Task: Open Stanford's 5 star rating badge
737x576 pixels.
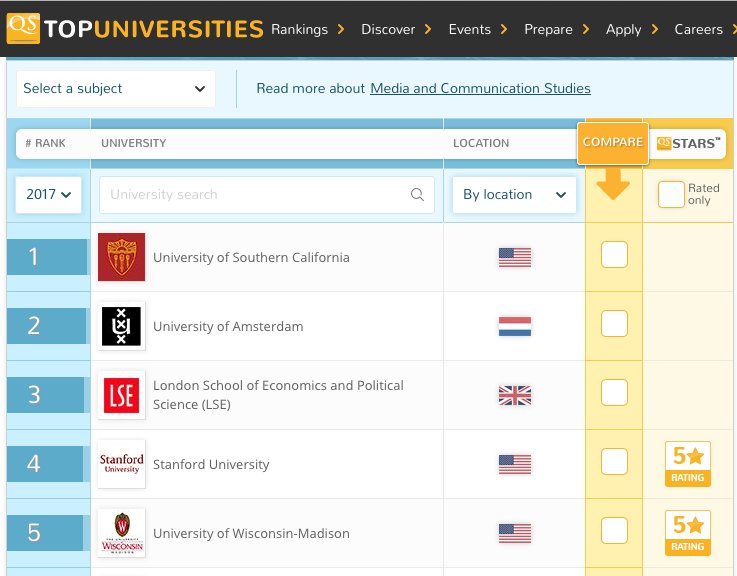Action: click(x=688, y=464)
